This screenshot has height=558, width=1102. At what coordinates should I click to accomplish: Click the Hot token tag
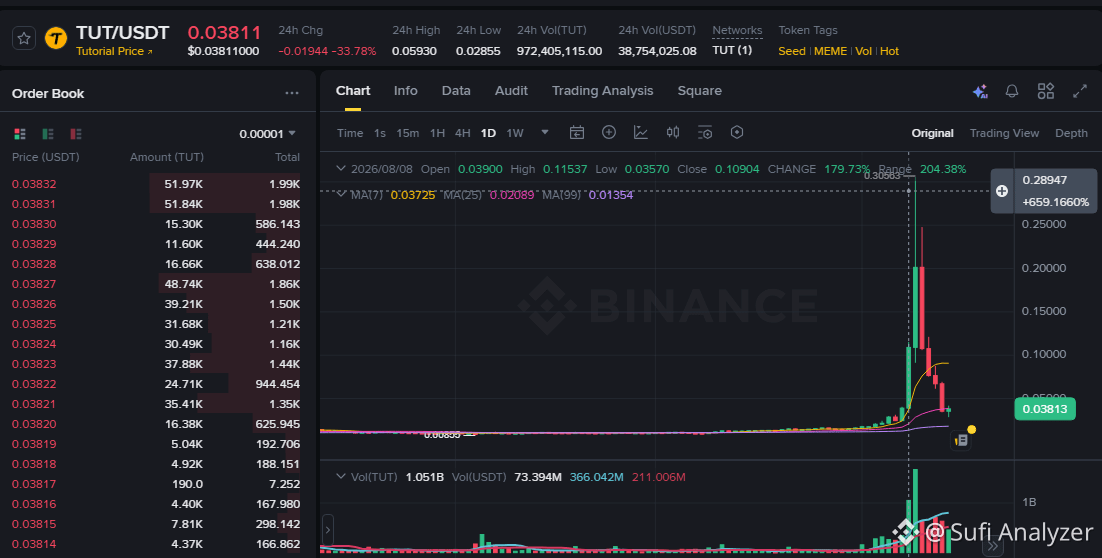(890, 51)
